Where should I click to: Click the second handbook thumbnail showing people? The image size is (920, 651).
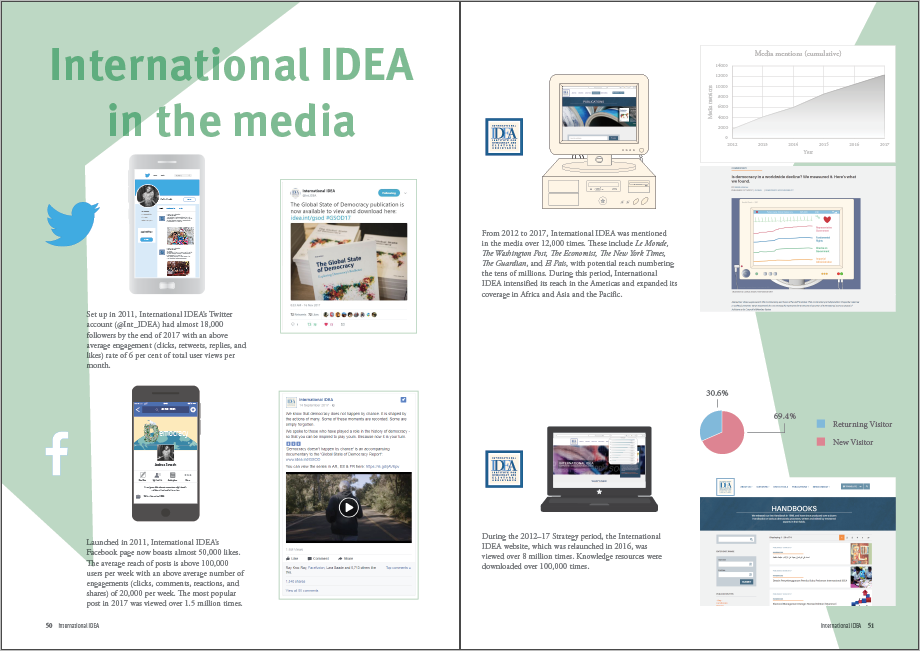coord(861,577)
